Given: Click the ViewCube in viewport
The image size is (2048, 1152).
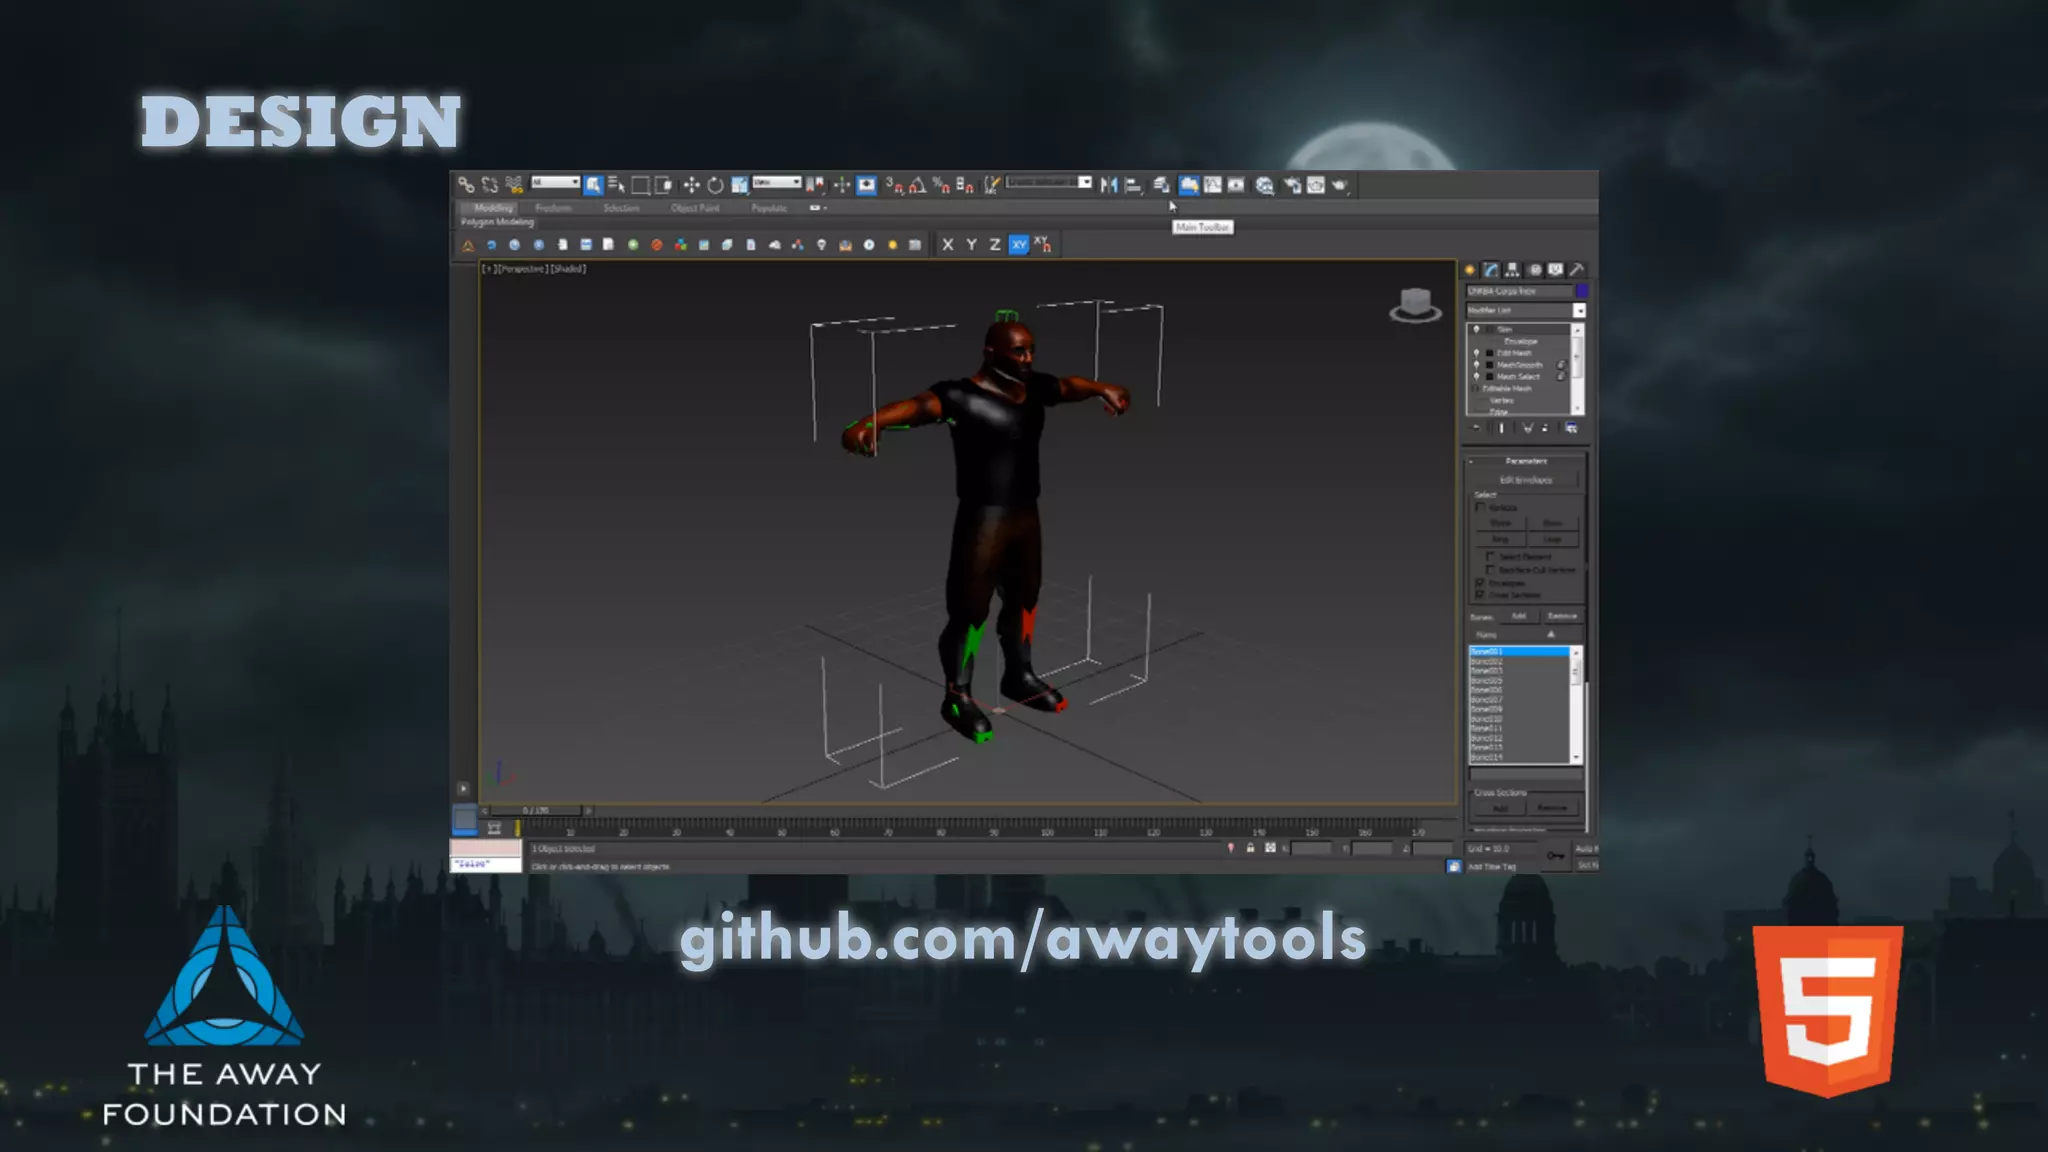Looking at the screenshot, I should tap(1415, 304).
